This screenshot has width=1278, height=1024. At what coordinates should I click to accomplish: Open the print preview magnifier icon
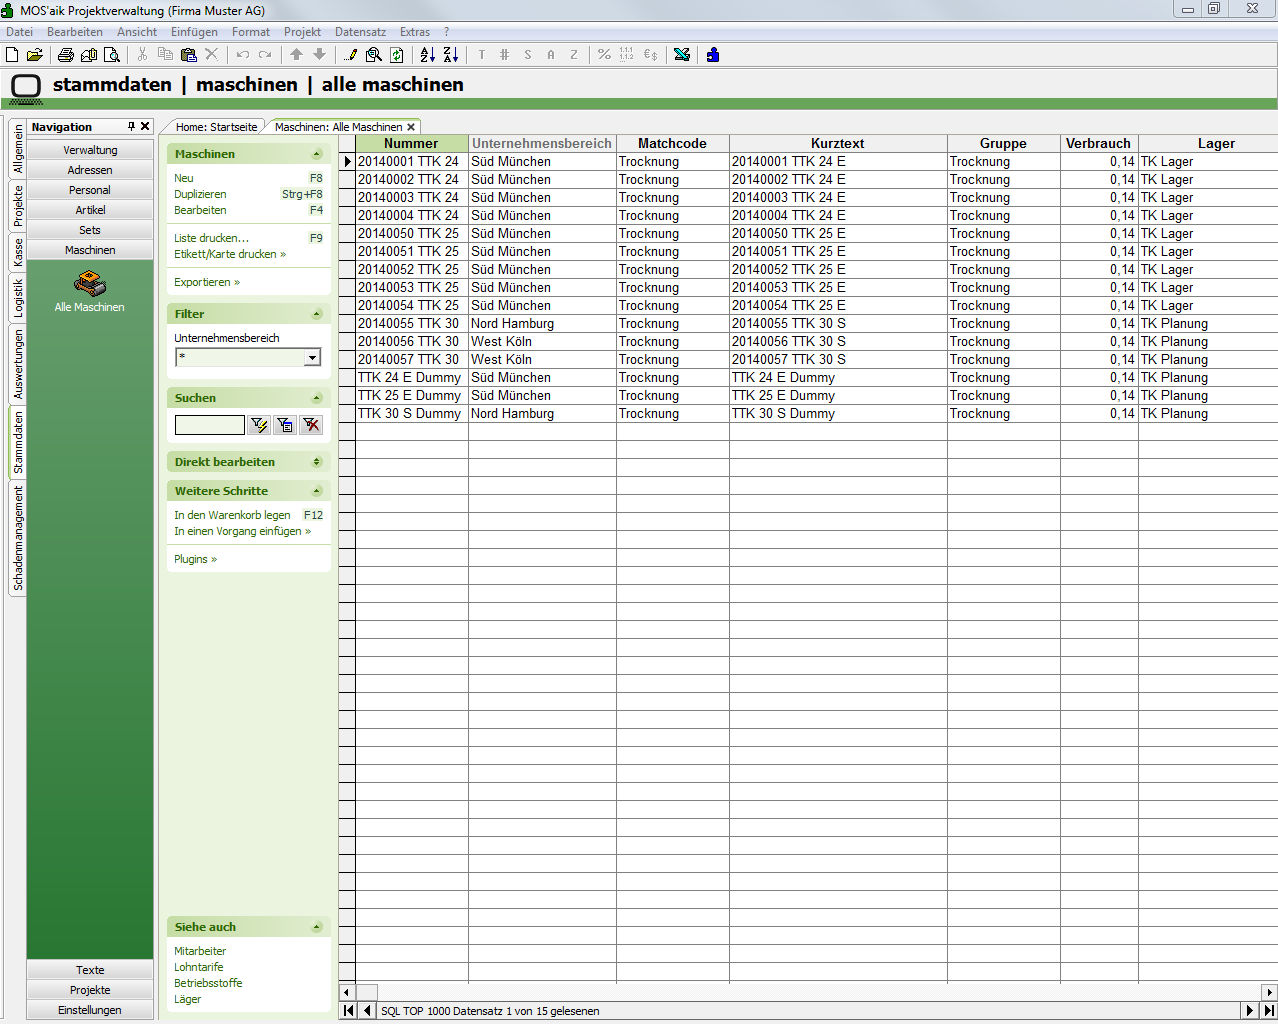point(112,55)
